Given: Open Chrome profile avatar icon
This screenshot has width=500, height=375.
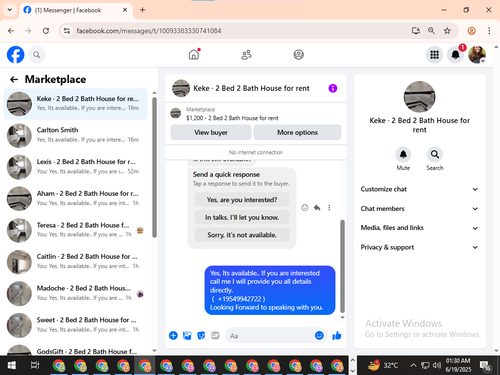Looking at the screenshot, I should 471,31.
